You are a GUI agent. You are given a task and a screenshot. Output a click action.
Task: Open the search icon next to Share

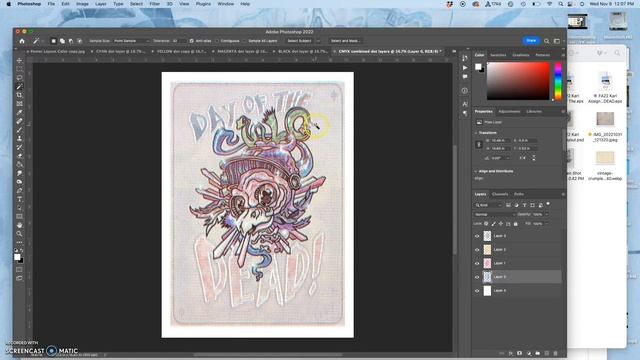(x=547, y=41)
